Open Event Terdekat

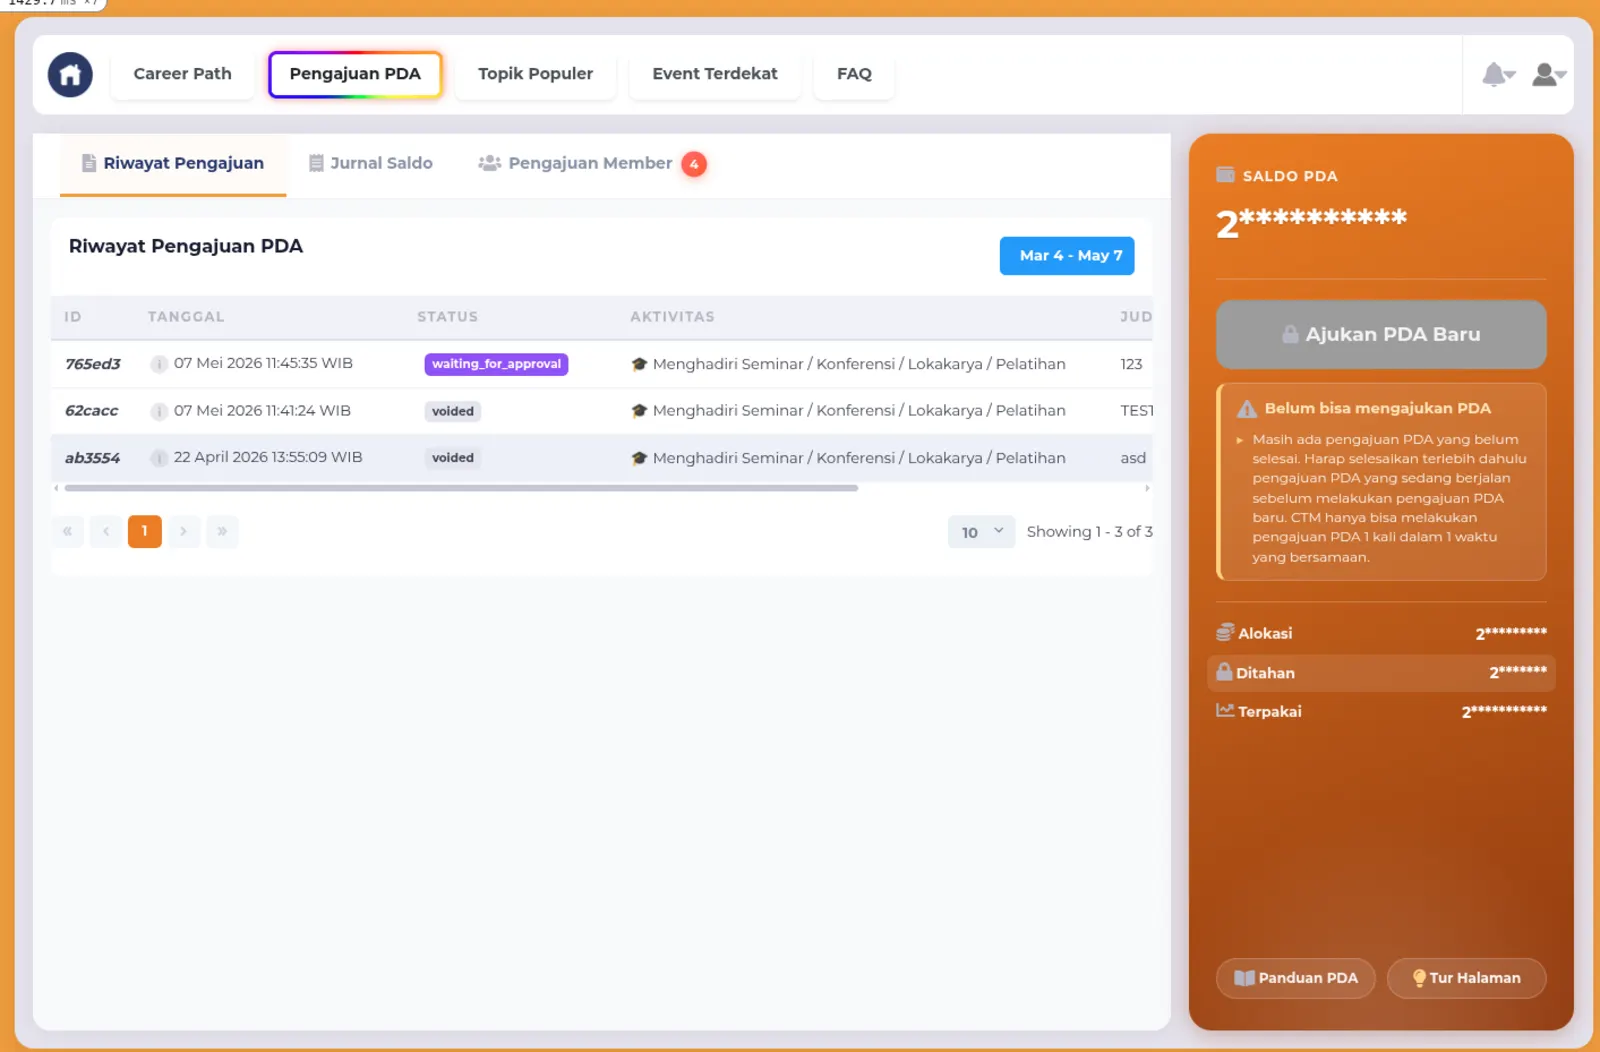tap(715, 74)
